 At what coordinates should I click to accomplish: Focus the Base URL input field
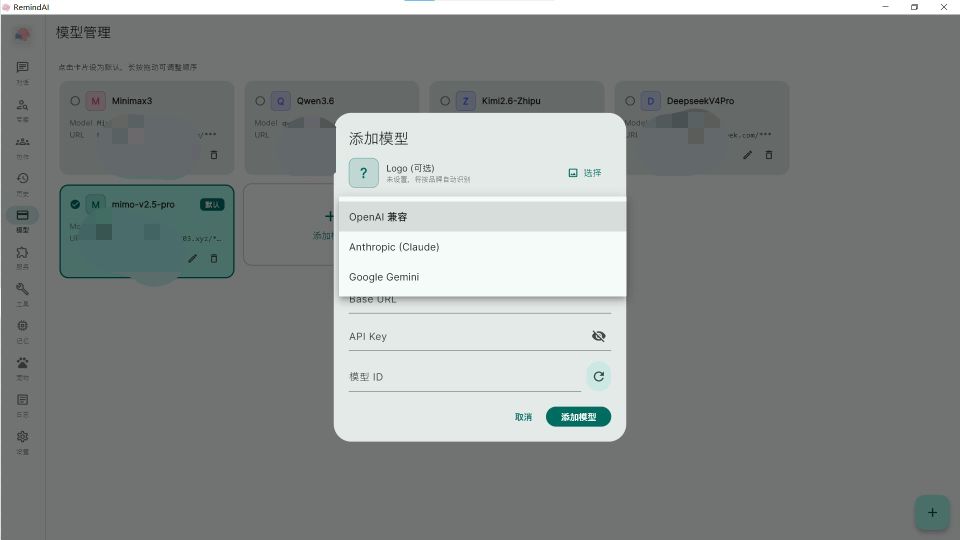click(x=479, y=302)
